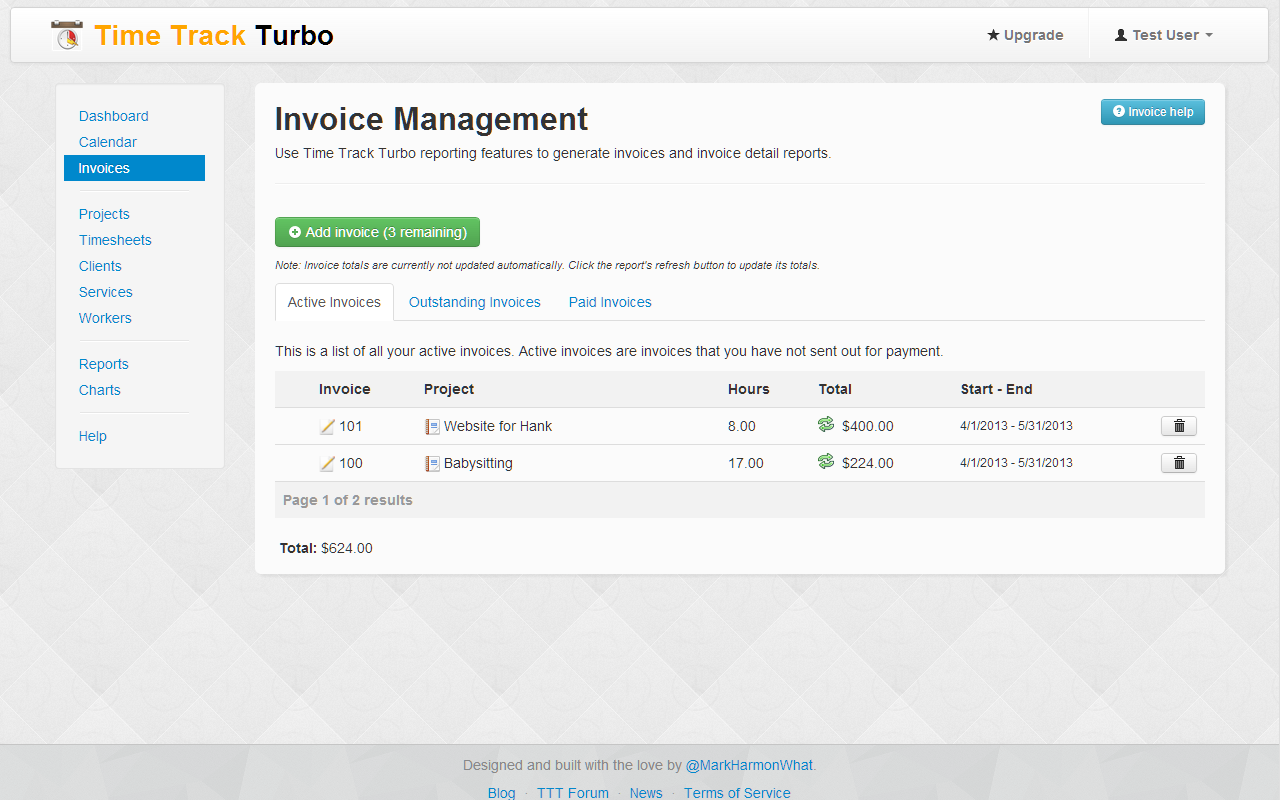Edit invoice 101 using the pencil icon
The width and height of the screenshot is (1280, 800).
coord(326,425)
